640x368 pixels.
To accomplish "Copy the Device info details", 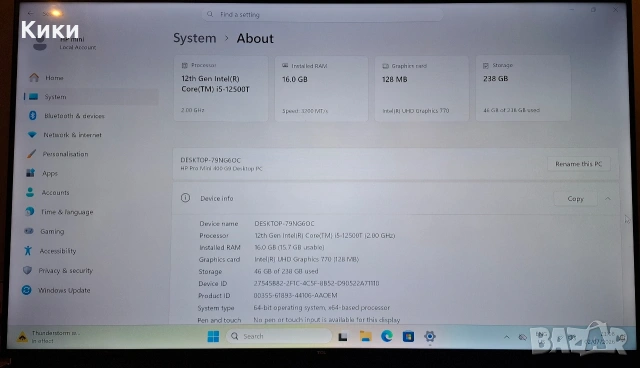I will pyautogui.click(x=576, y=199).
